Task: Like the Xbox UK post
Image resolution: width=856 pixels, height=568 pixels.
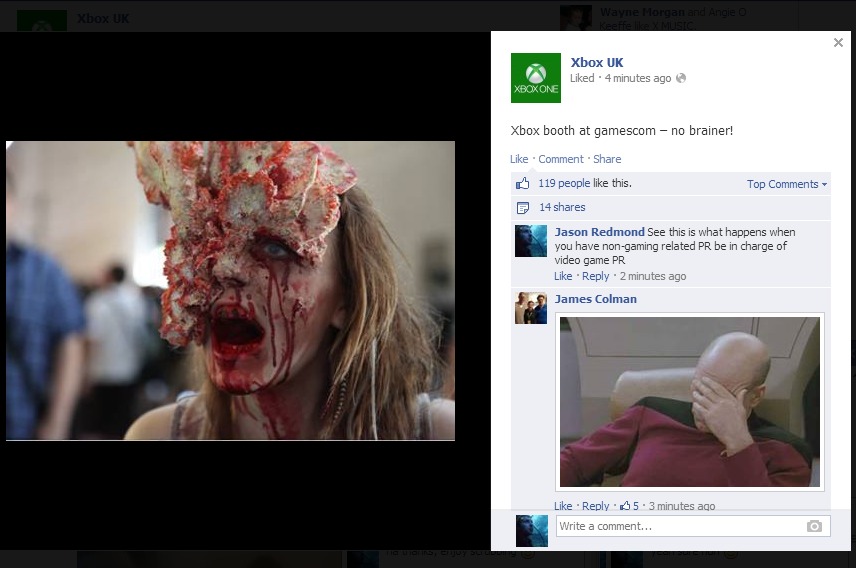Action: pyautogui.click(x=519, y=159)
